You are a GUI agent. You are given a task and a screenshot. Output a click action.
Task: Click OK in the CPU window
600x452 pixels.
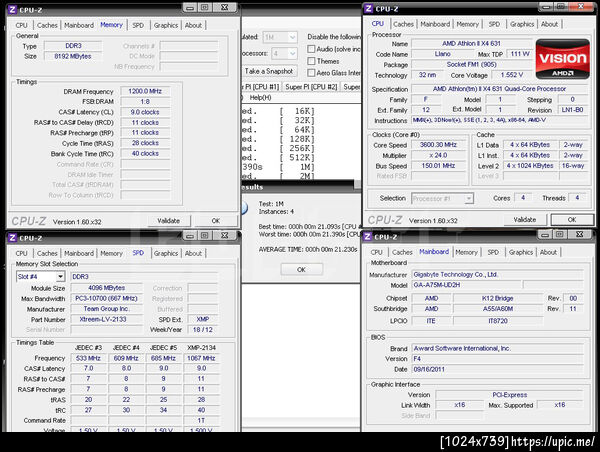(x=572, y=220)
